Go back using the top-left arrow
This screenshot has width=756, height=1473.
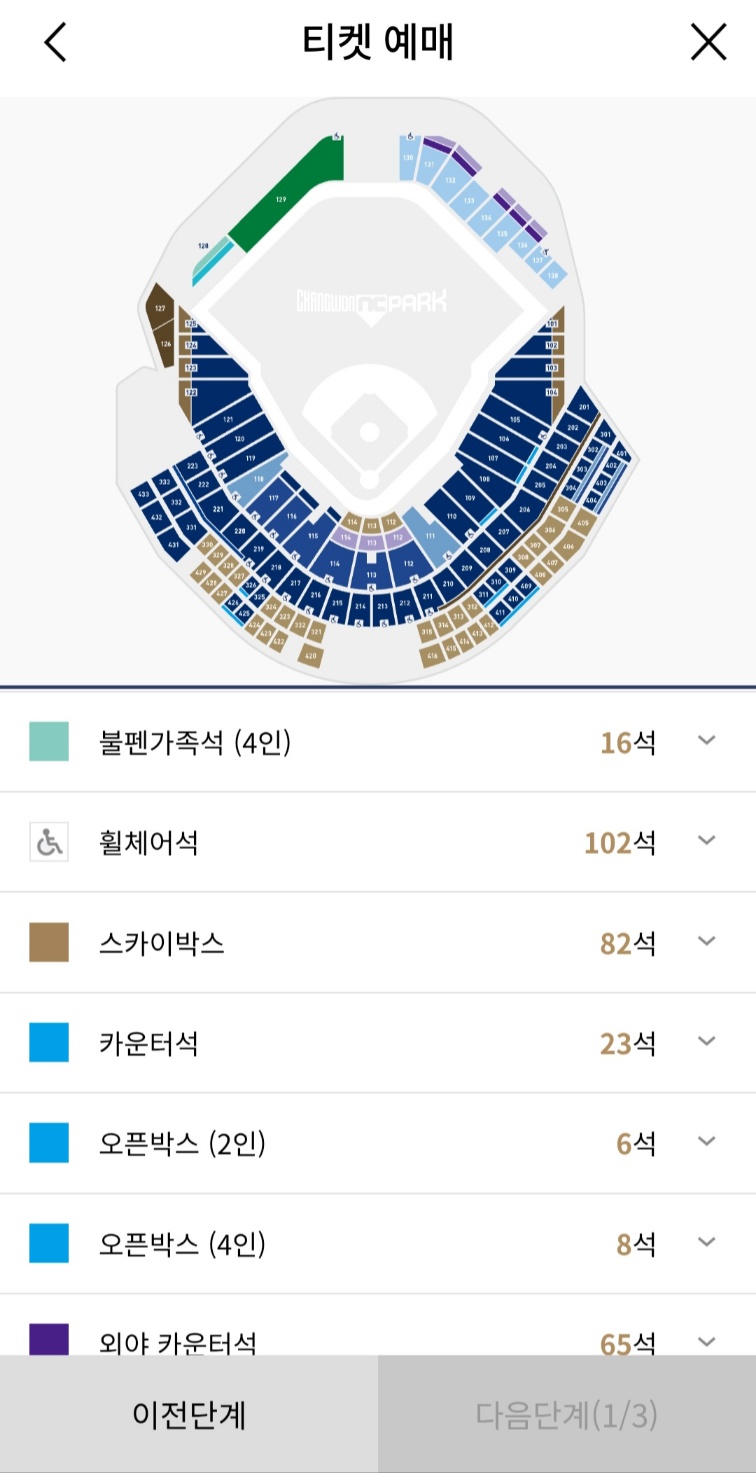56,42
